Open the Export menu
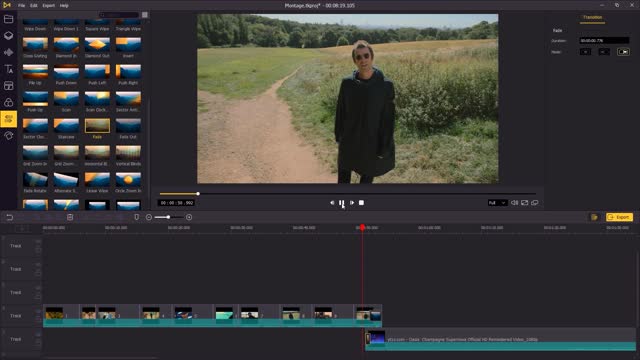This screenshot has height=360, width=640. click(x=49, y=6)
